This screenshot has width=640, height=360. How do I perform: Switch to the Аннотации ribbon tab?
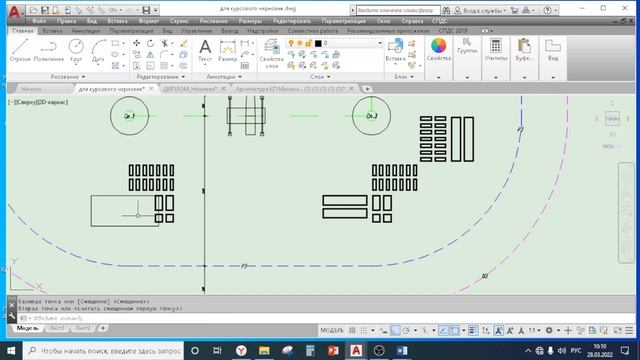click(x=86, y=31)
